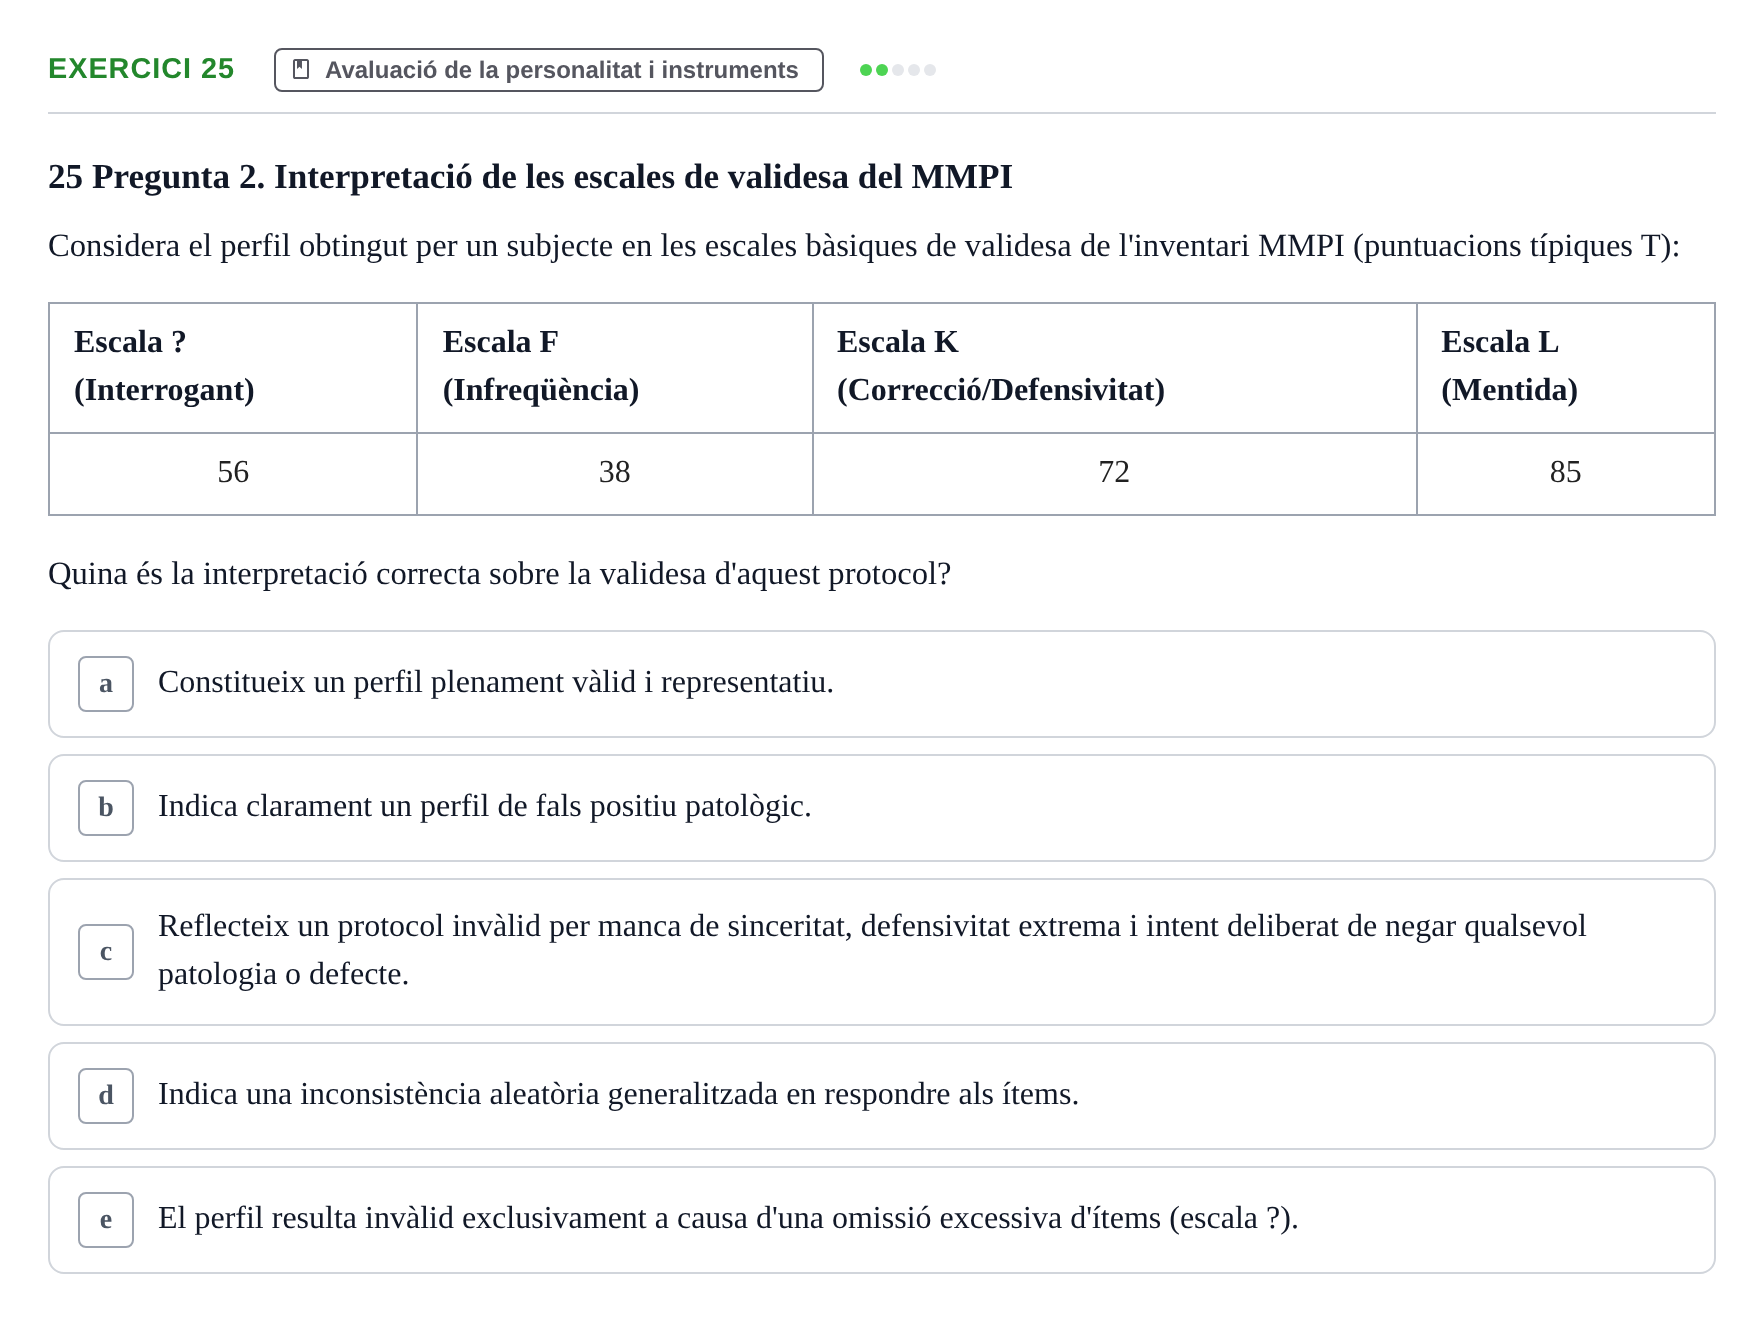The width and height of the screenshot is (1764, 1324).
Task: Click the 'Escala ? (Interrogant)' column header
Action: (x=233, y=368)
